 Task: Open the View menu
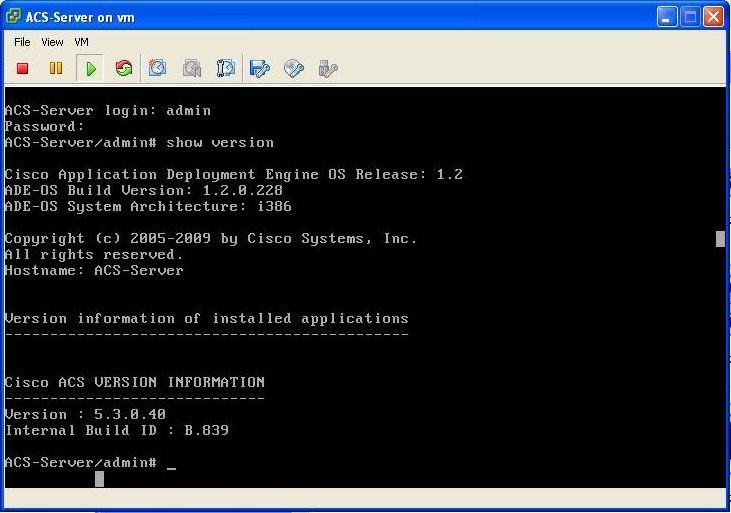tap(52, 42)
